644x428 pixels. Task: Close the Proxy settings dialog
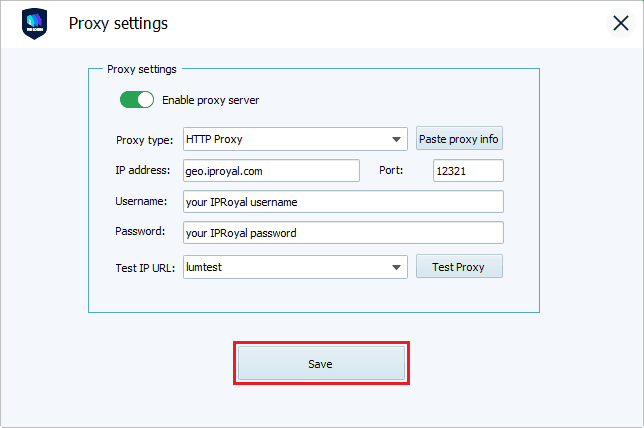click(620, 24)
